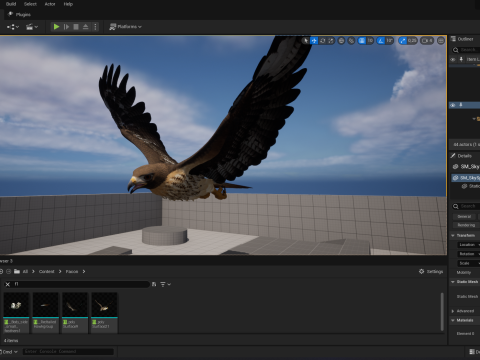Open the Help menu
The image size is (480, 360).
68,4
